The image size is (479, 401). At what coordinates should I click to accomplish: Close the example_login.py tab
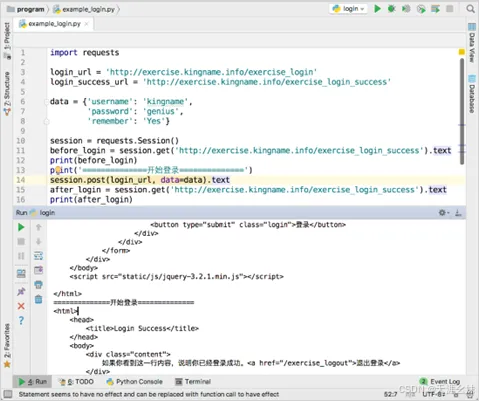point(87,24)
